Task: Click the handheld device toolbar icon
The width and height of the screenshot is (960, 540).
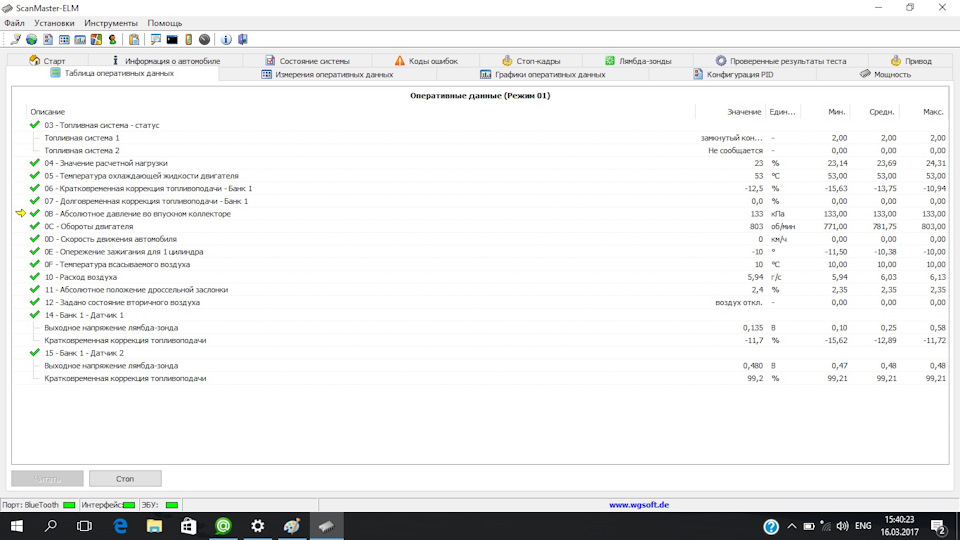Action: tap(189, 39)
